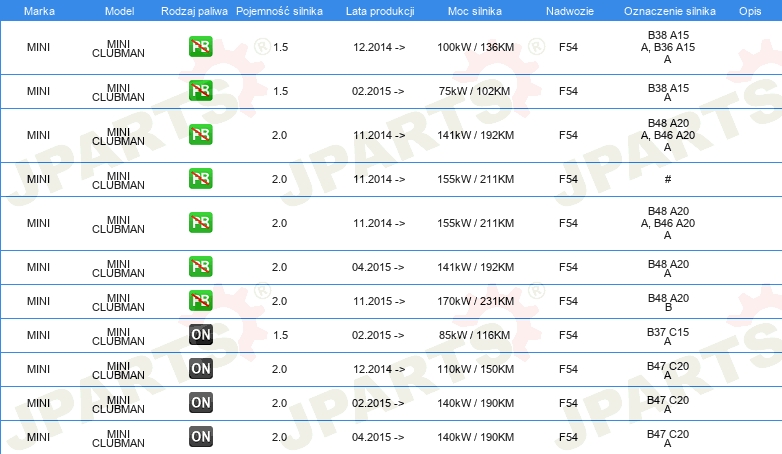This screenshot has height=454, width=782.
Task: Select the 170kW / 231KM power cell
Action: tap(475, 301)
